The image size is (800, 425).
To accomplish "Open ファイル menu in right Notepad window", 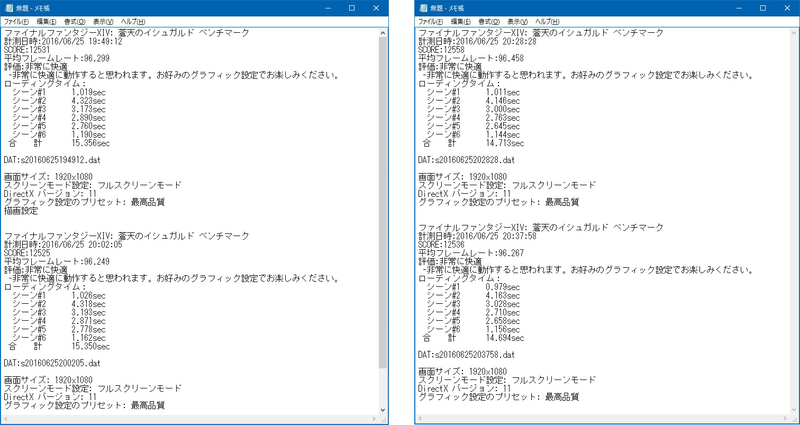I will point(430,22).
